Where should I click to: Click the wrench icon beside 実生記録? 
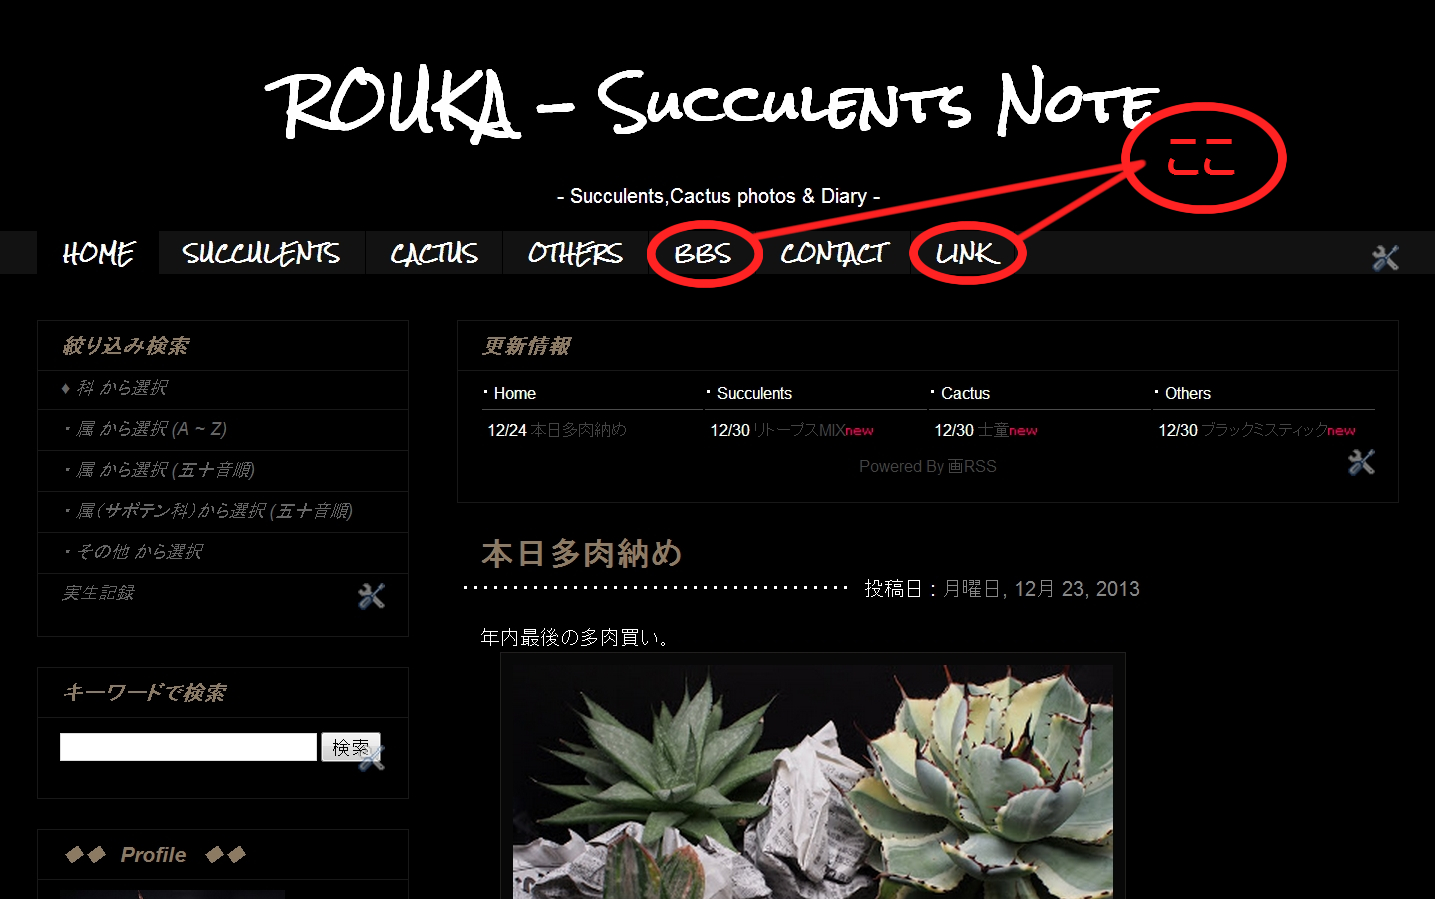click(371, 596)
